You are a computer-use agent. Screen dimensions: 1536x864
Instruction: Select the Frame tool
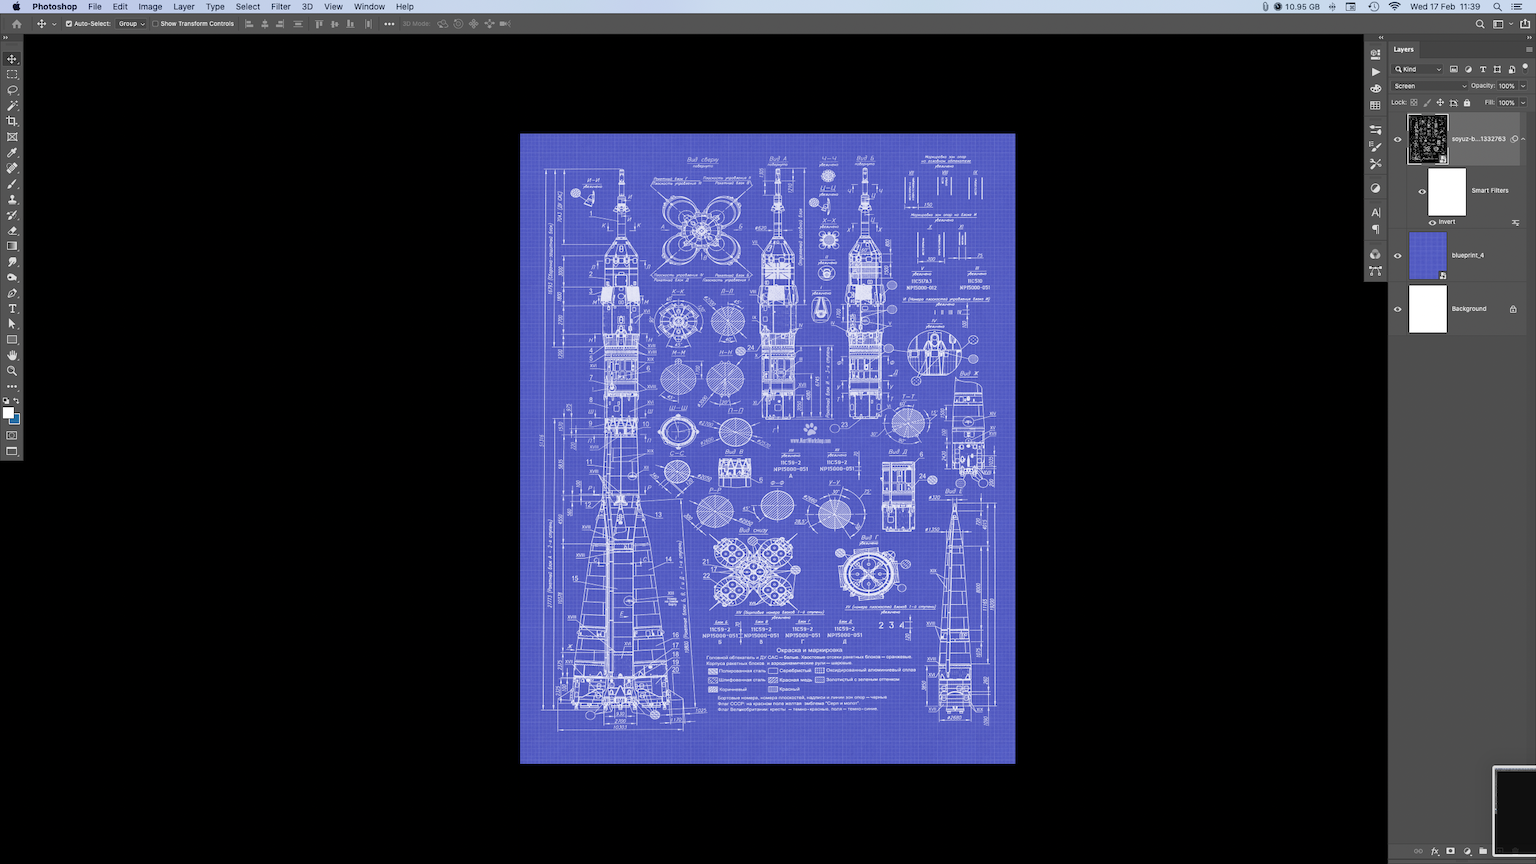click(12, 137)
